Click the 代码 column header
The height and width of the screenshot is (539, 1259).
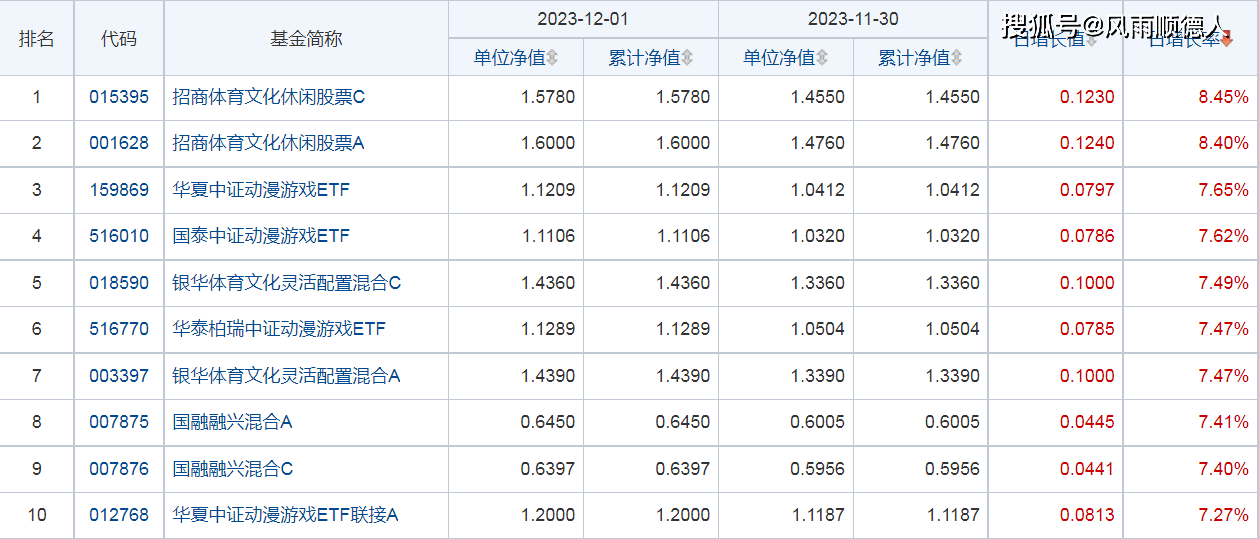pyautogui.click(x=119, y=39)
